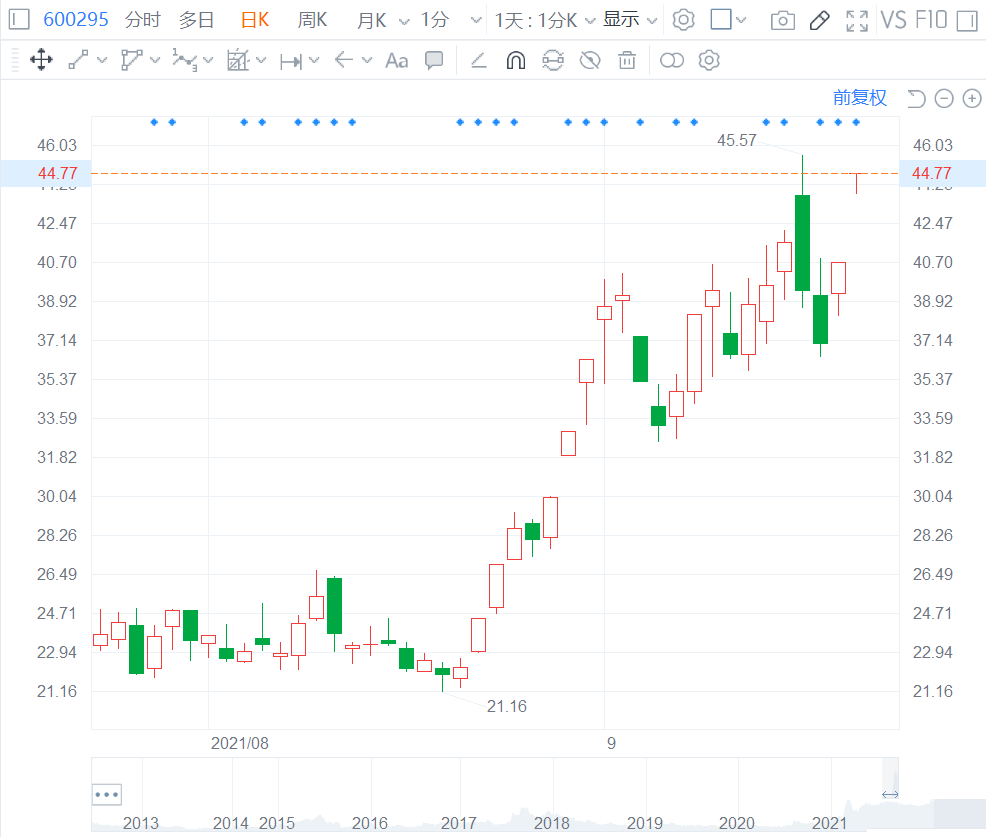Image resolution: width=986 pixels, height=837 pixels.
Task: Select the polygon shape drawing tool
Action: point(131,60)
